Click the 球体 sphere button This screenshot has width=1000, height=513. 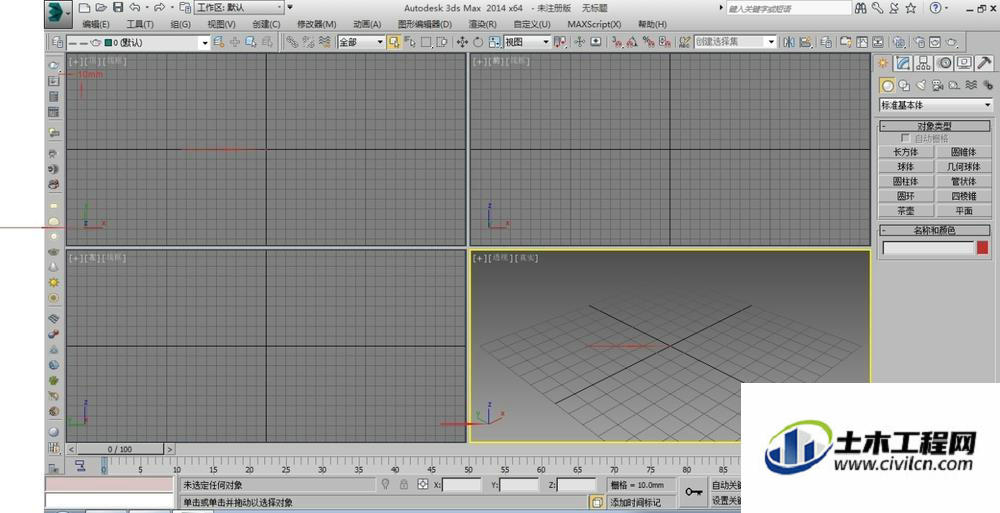(906, 167)
